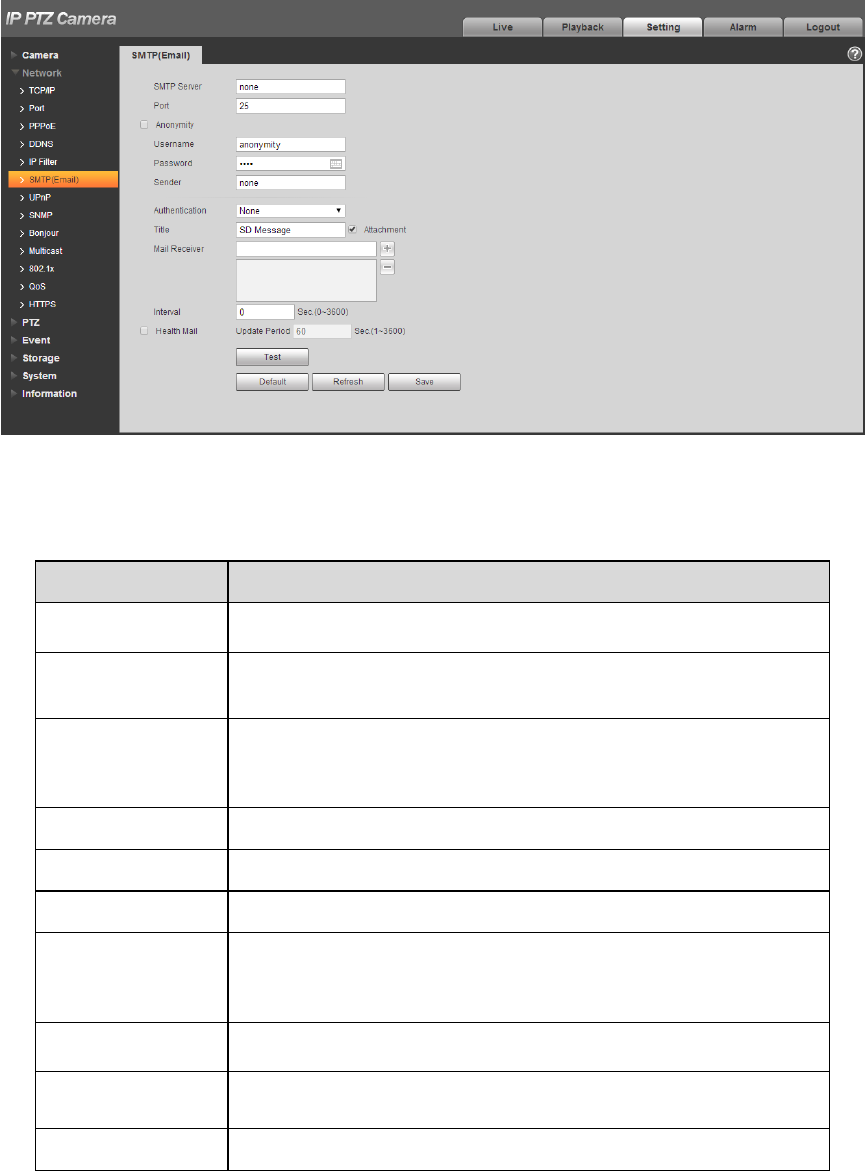Open IP Filter settings in sidebar
The image size is (865, 1171).
(43, 162)
